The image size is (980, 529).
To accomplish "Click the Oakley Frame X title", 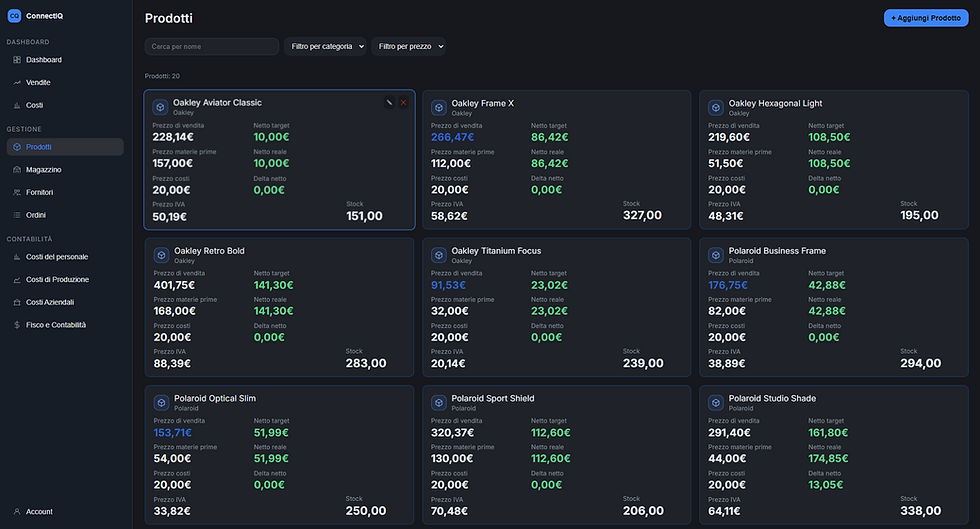I will point(482,103).
